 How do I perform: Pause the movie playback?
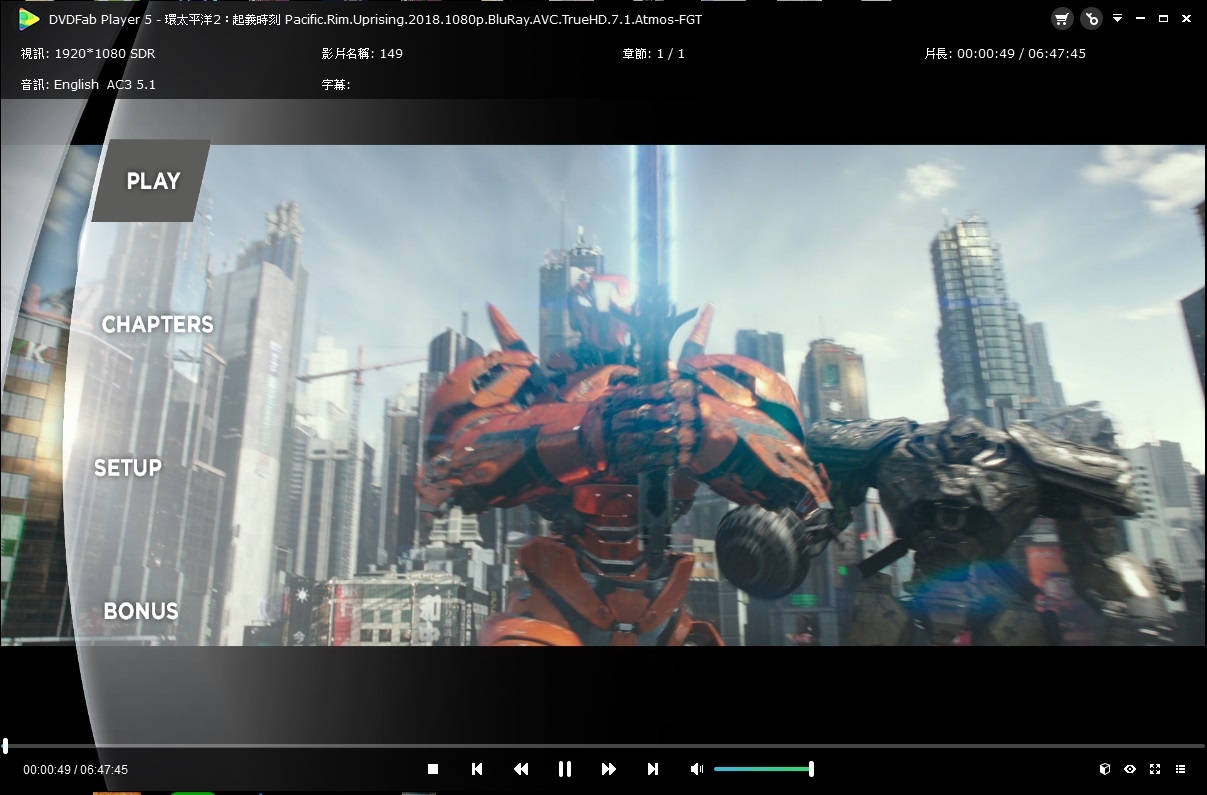click(565, 769)
